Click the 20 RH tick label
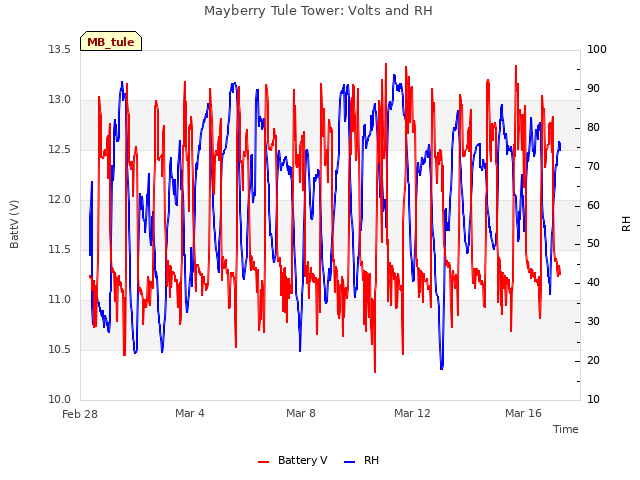The height and width of the screenshot is (480, 640). pos(593,360)
